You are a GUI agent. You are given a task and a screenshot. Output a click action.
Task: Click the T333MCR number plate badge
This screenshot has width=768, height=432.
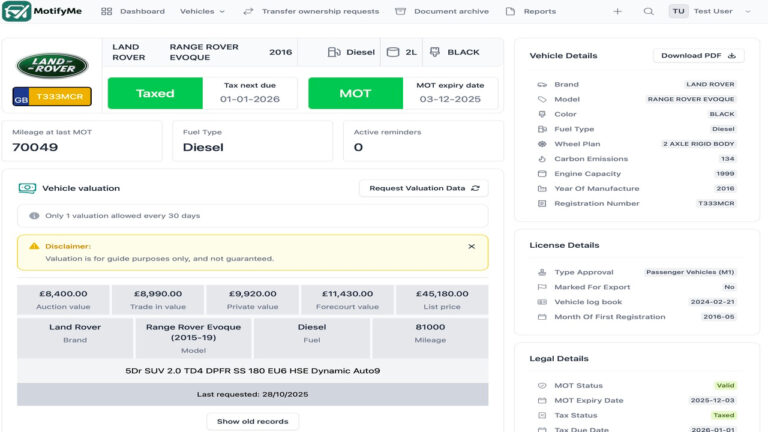[x=52, y=96]
